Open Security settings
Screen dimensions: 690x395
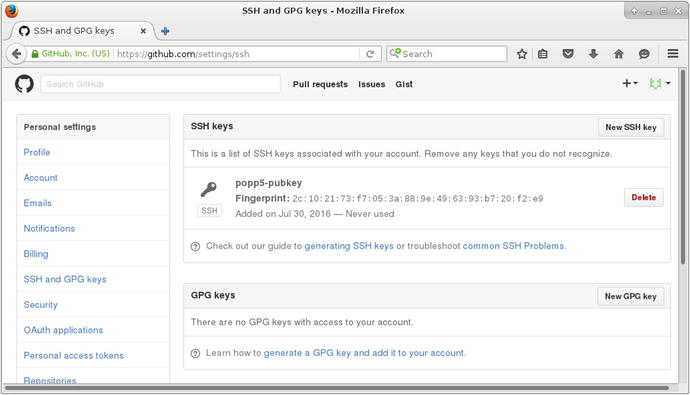40,305
